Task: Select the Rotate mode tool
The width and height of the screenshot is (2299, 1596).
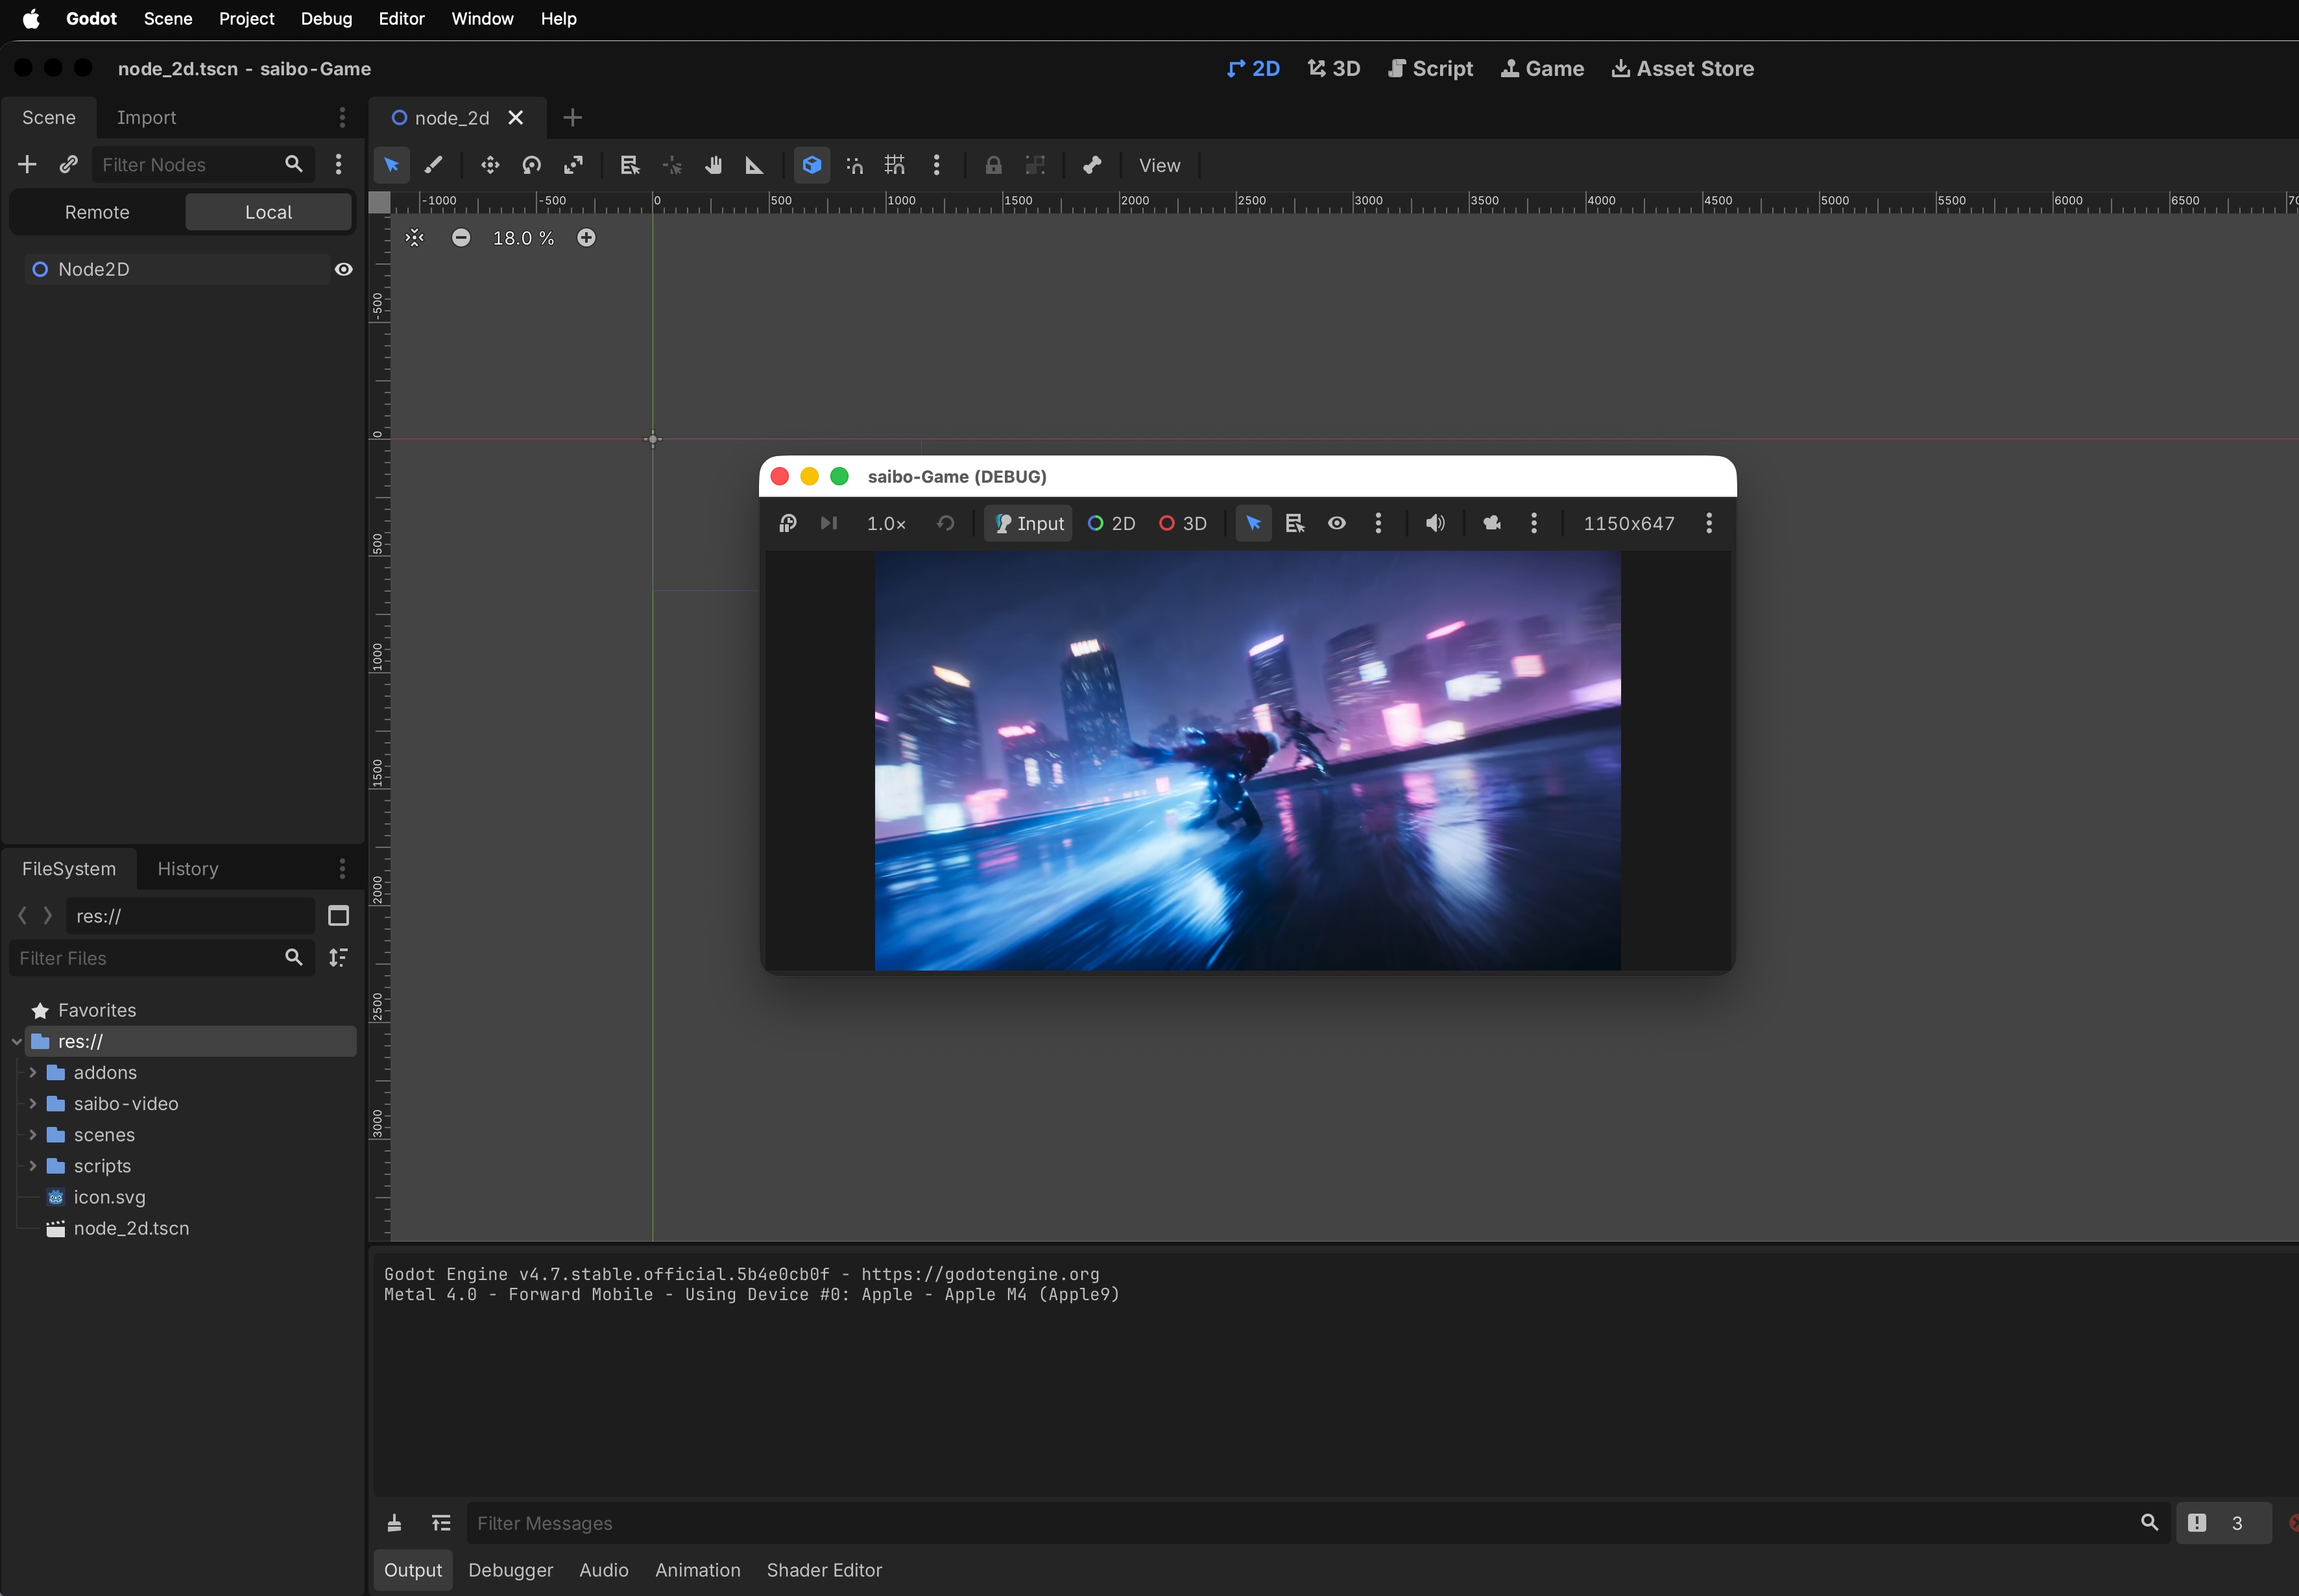Action: pyautogui.click(x=532, y=165)
